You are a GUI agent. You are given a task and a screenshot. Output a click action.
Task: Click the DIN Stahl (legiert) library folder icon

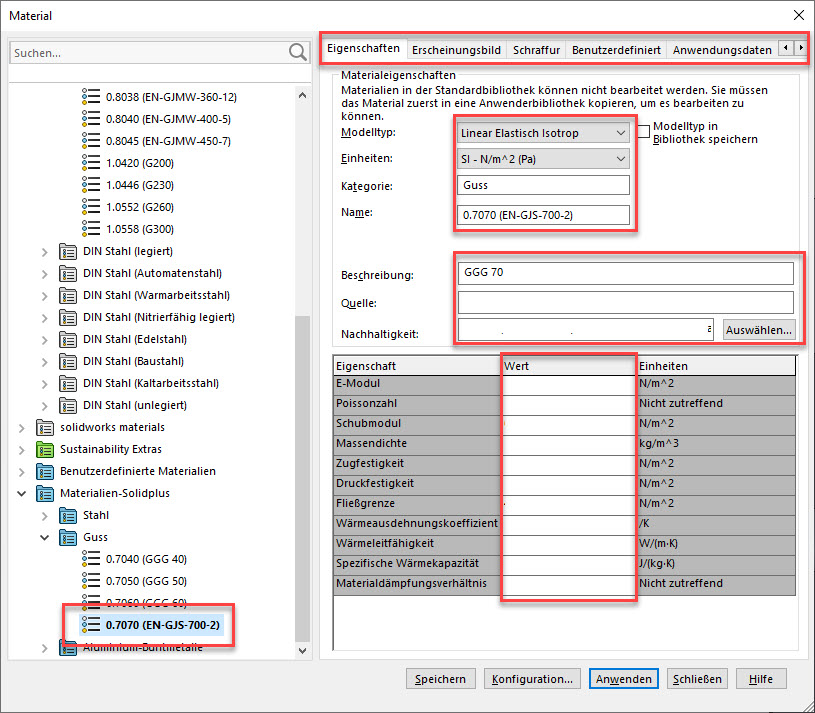pos(68,251)
